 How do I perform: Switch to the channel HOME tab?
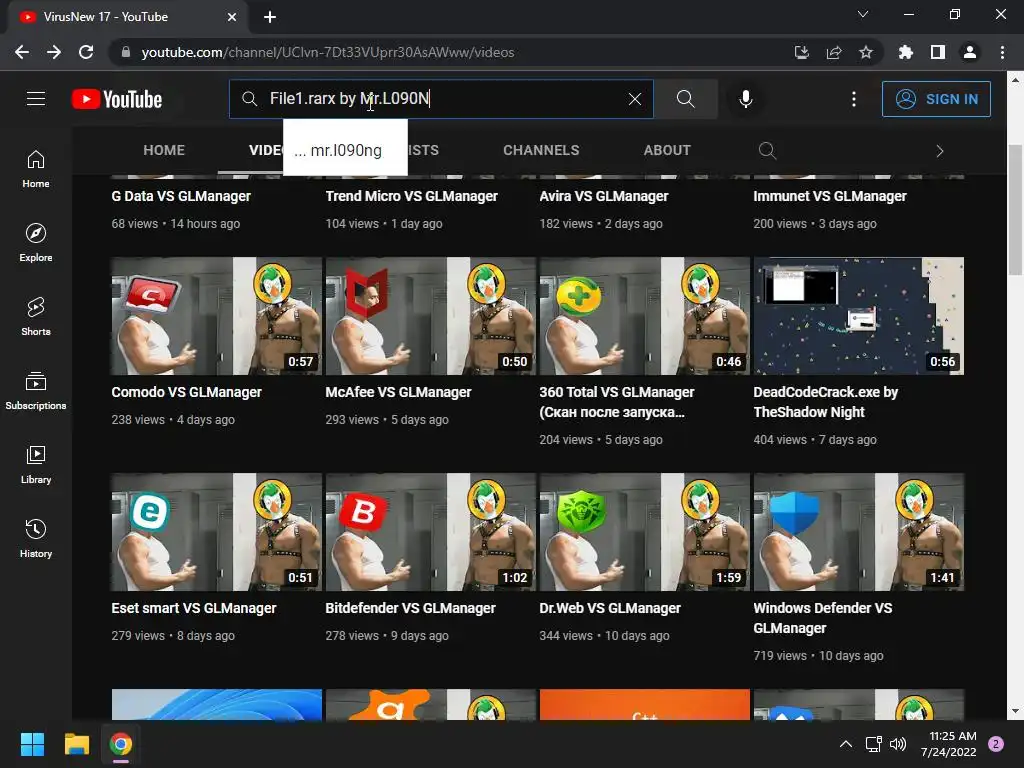tap(164, 150)
